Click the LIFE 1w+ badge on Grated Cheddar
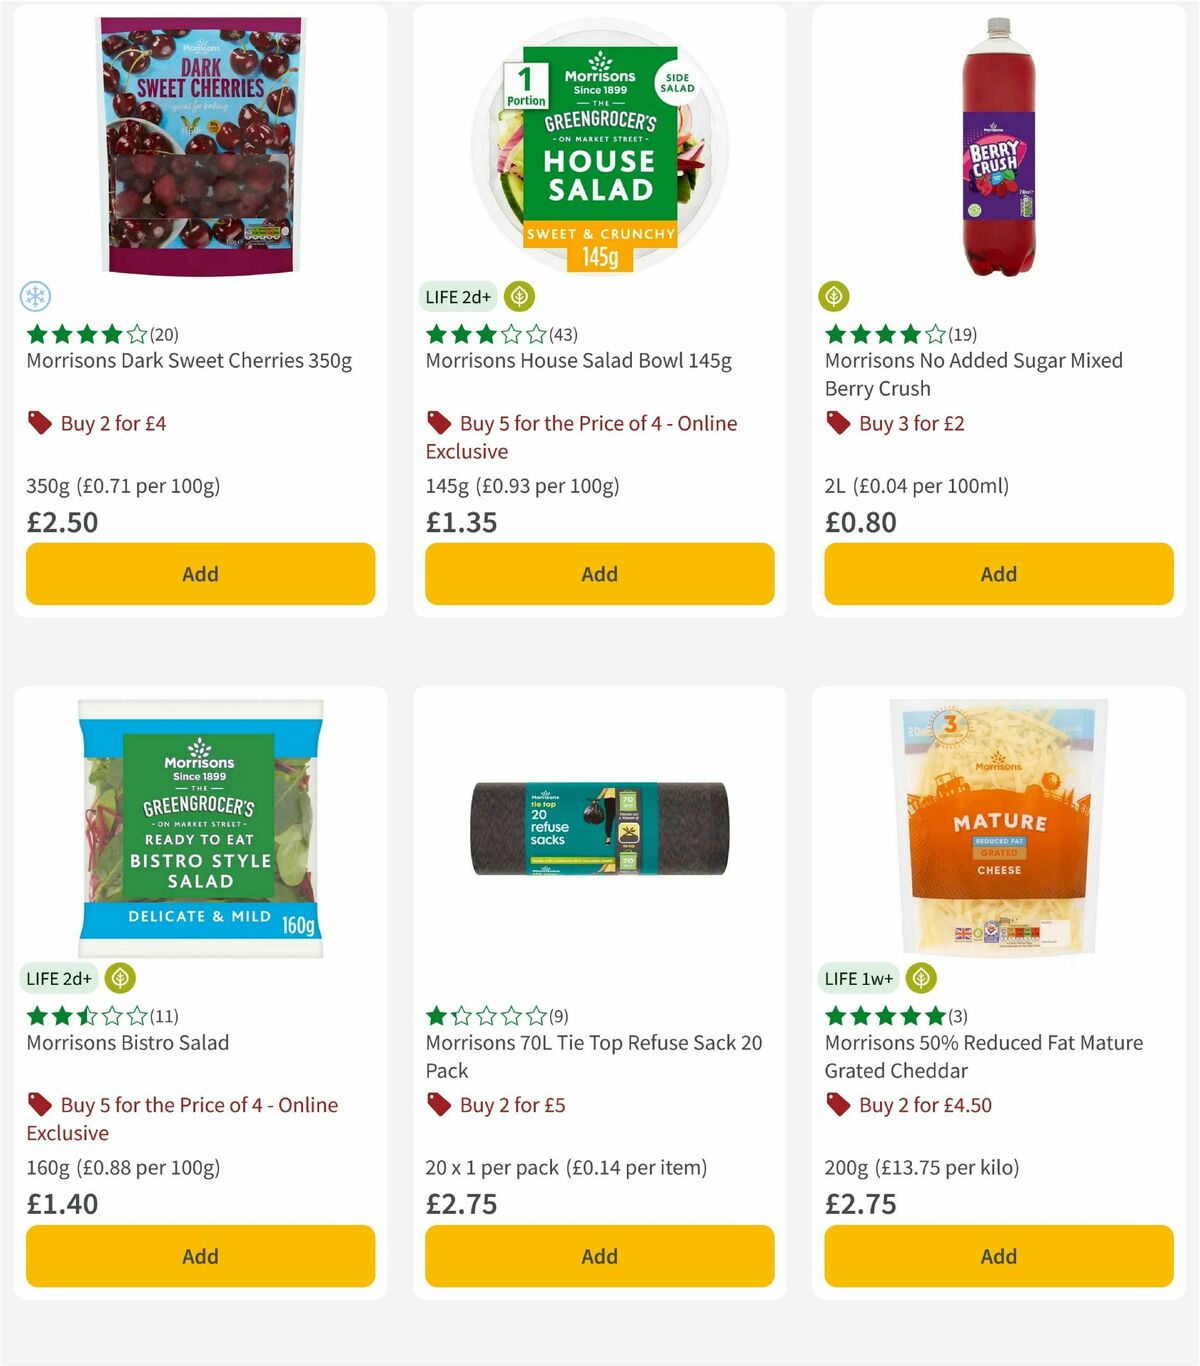The width and height of the screenshot is (1200, 1366). [858, 978]
